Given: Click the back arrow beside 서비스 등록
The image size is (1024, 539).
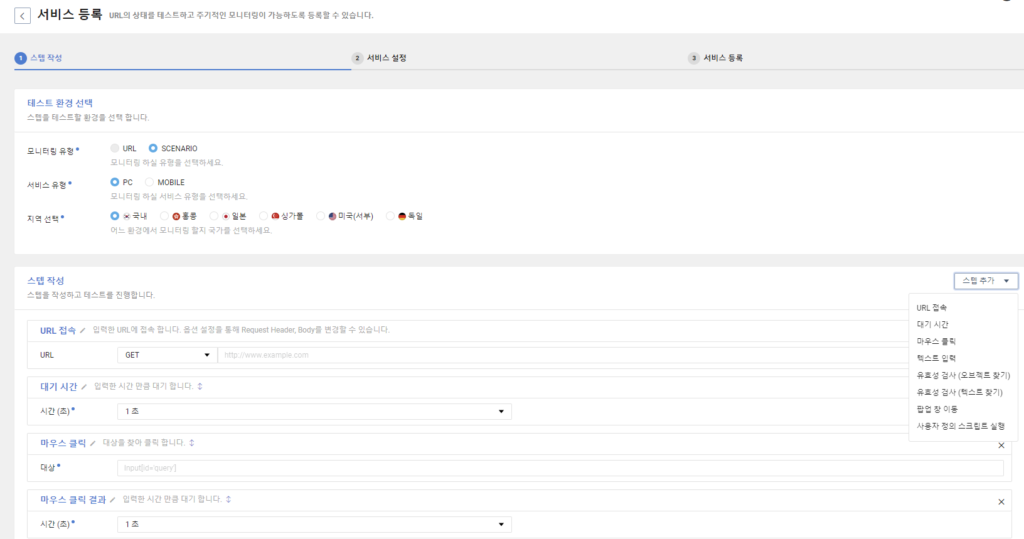Looking at the screenshot, I should click(22, 17).
